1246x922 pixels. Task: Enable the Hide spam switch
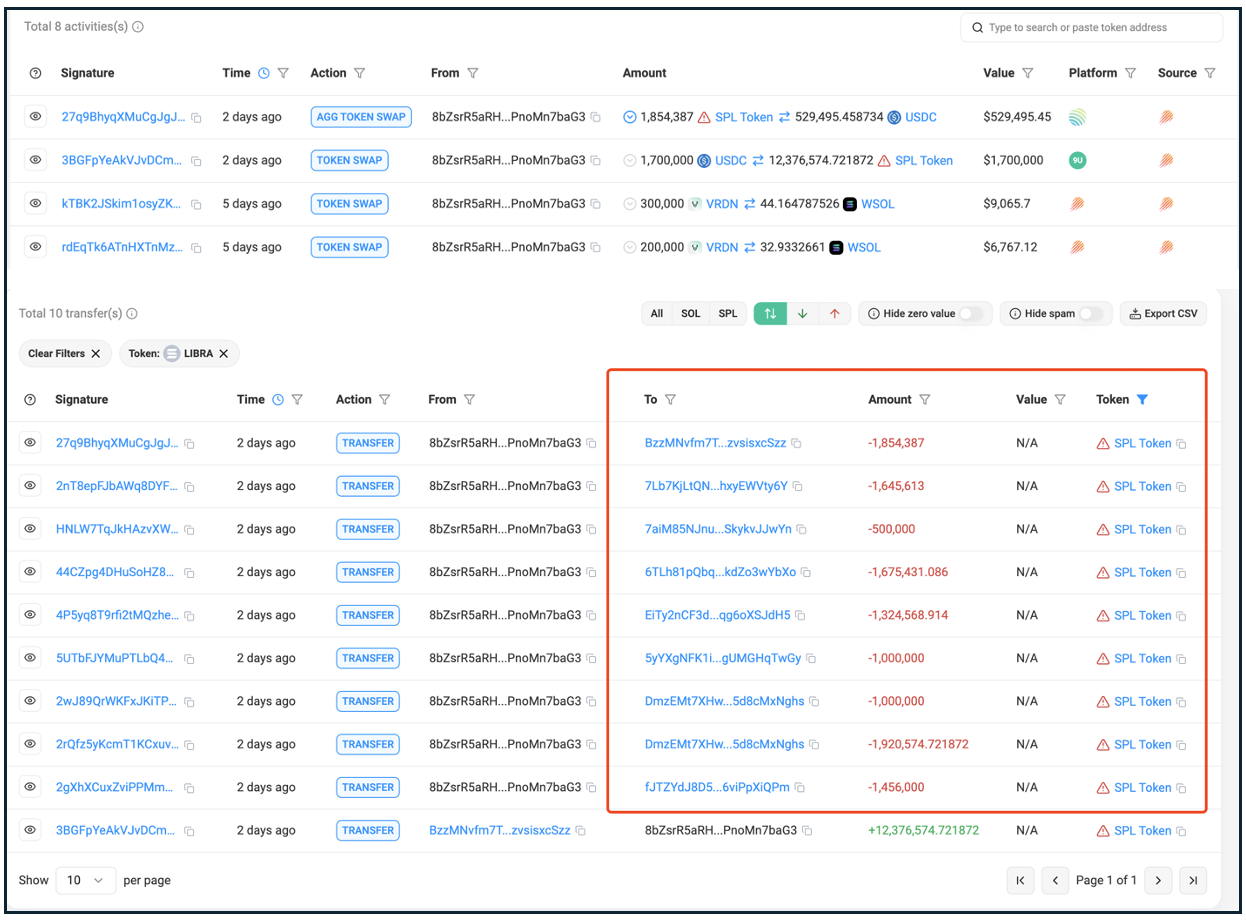point(1090,314)
